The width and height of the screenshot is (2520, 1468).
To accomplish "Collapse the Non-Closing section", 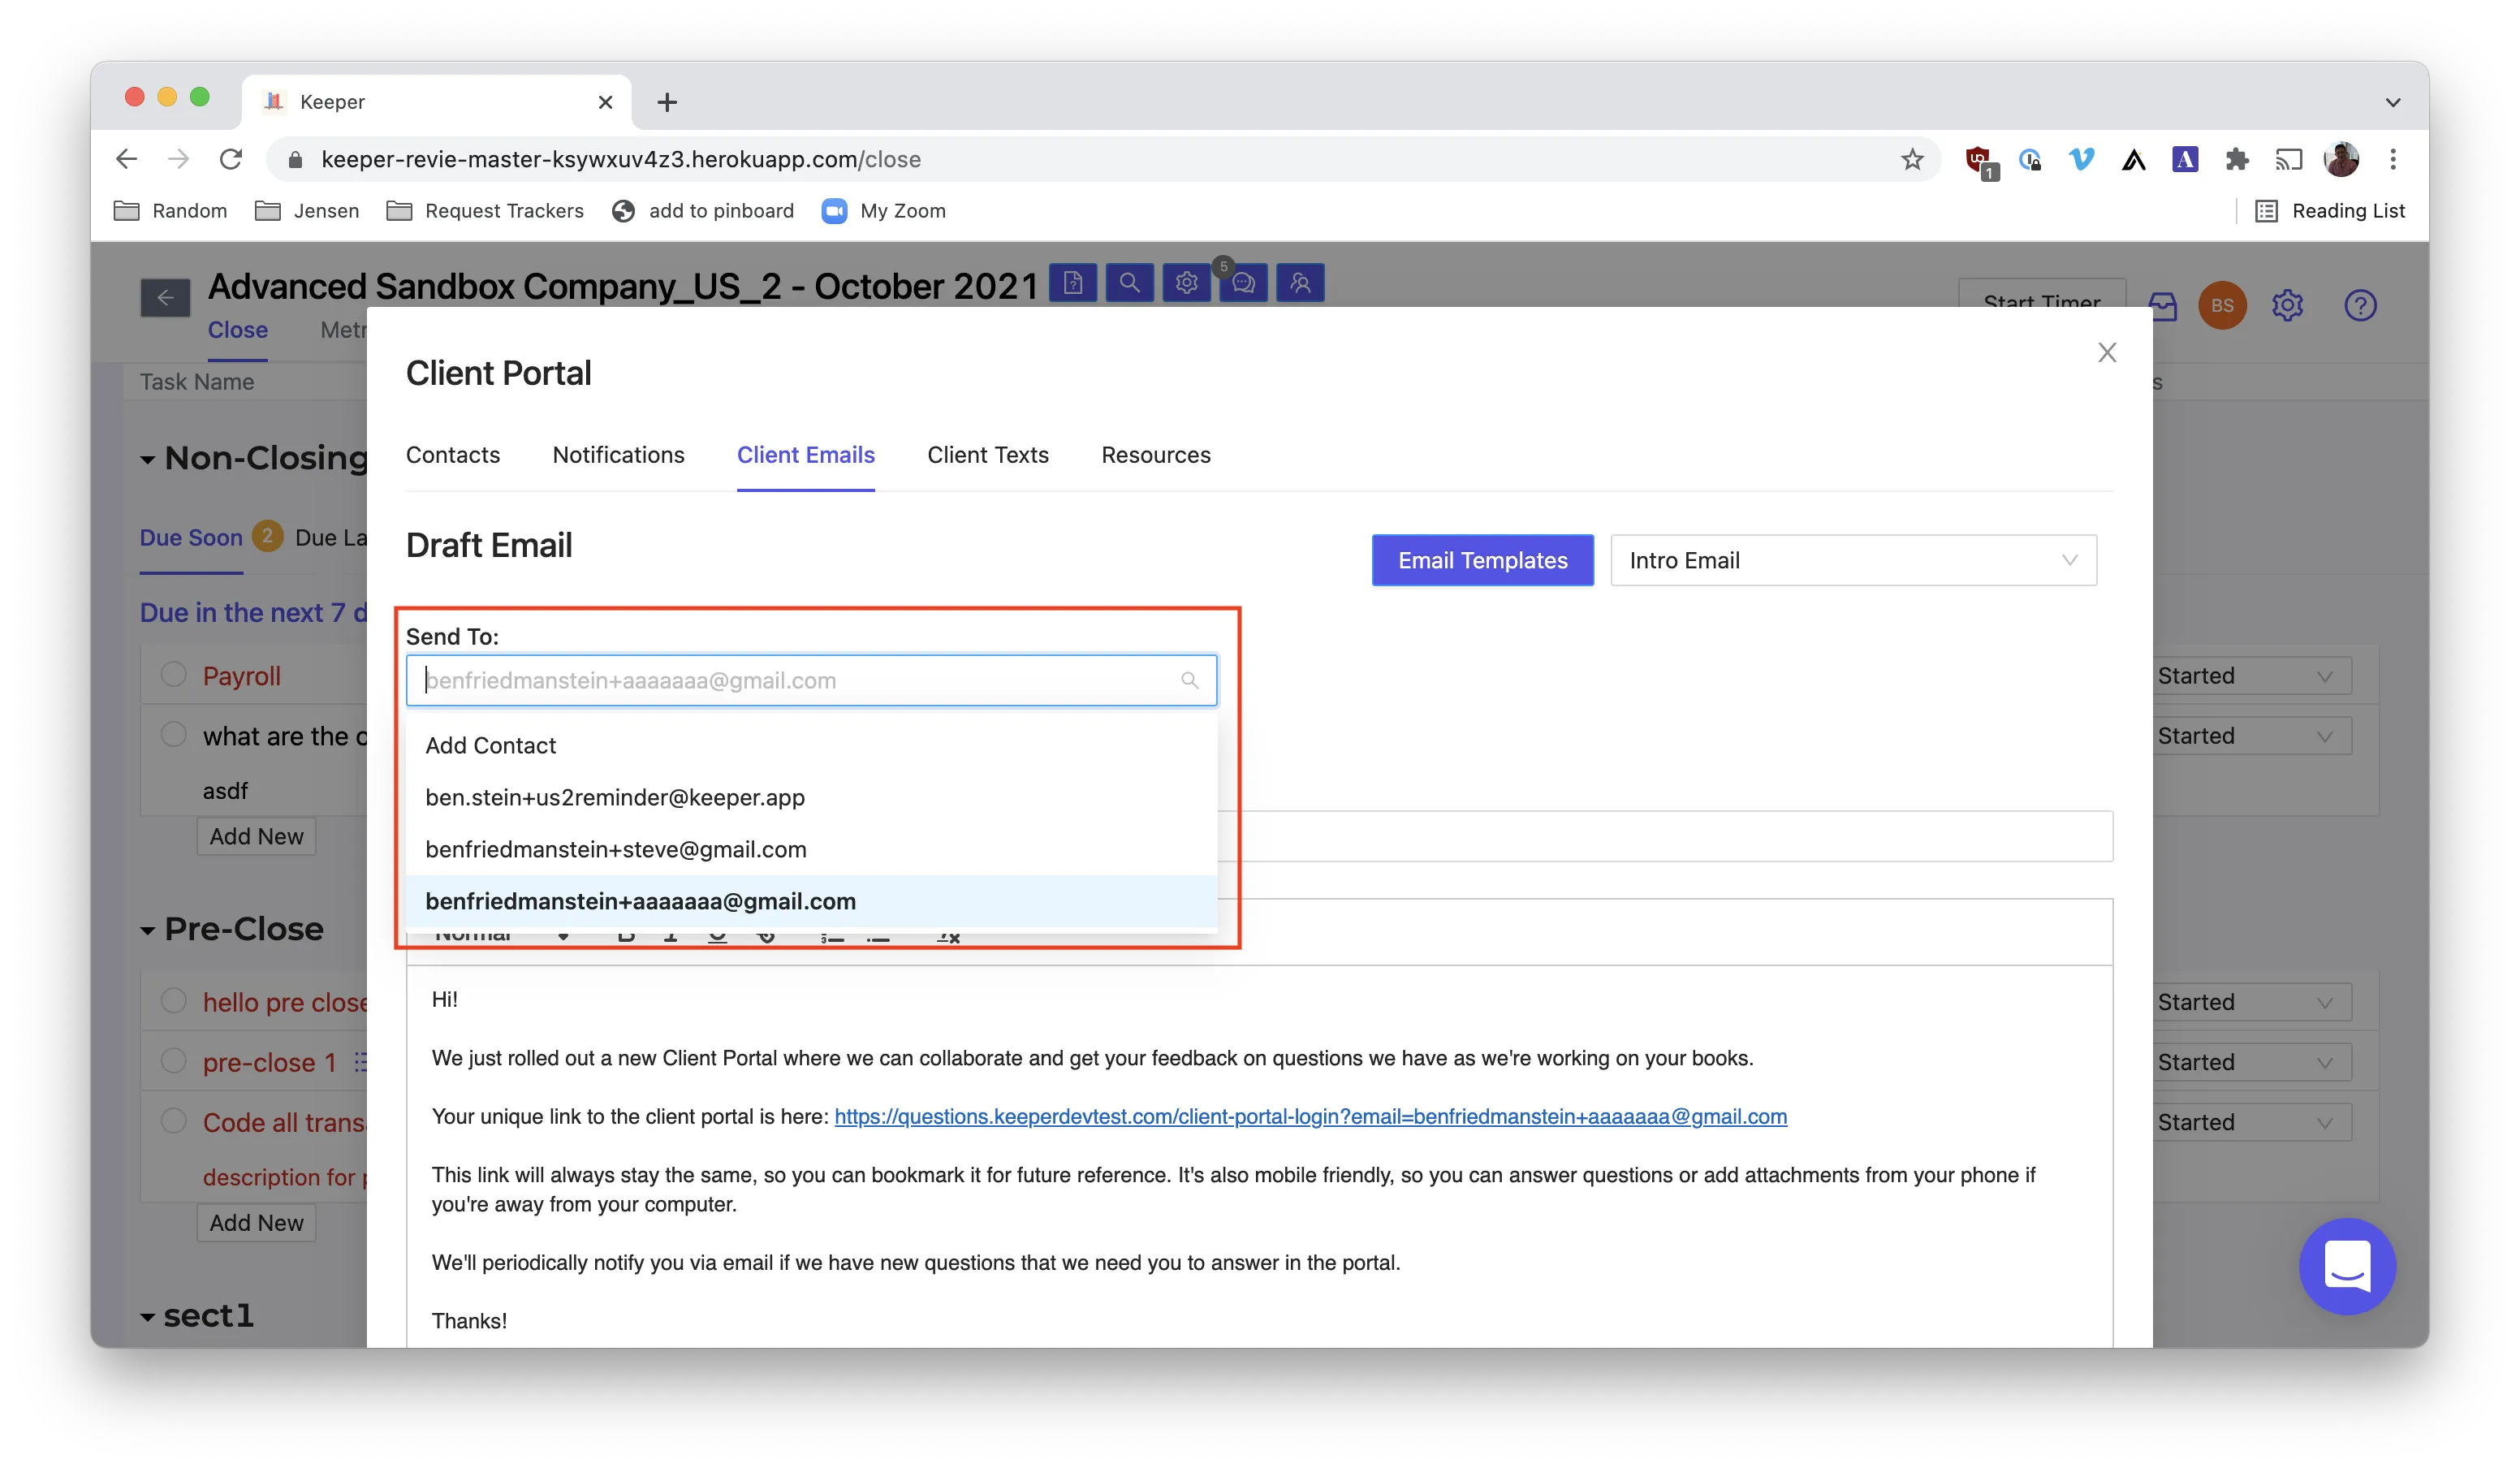I will pyautogui.click(x=148, y=460).
